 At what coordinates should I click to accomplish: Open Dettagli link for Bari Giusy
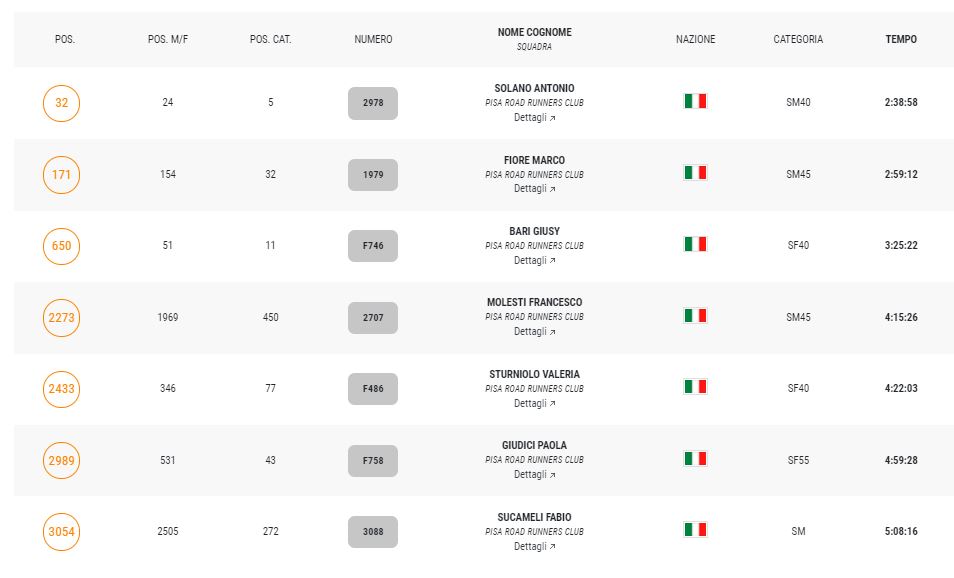pyautogui.click(x=534, y=260)
